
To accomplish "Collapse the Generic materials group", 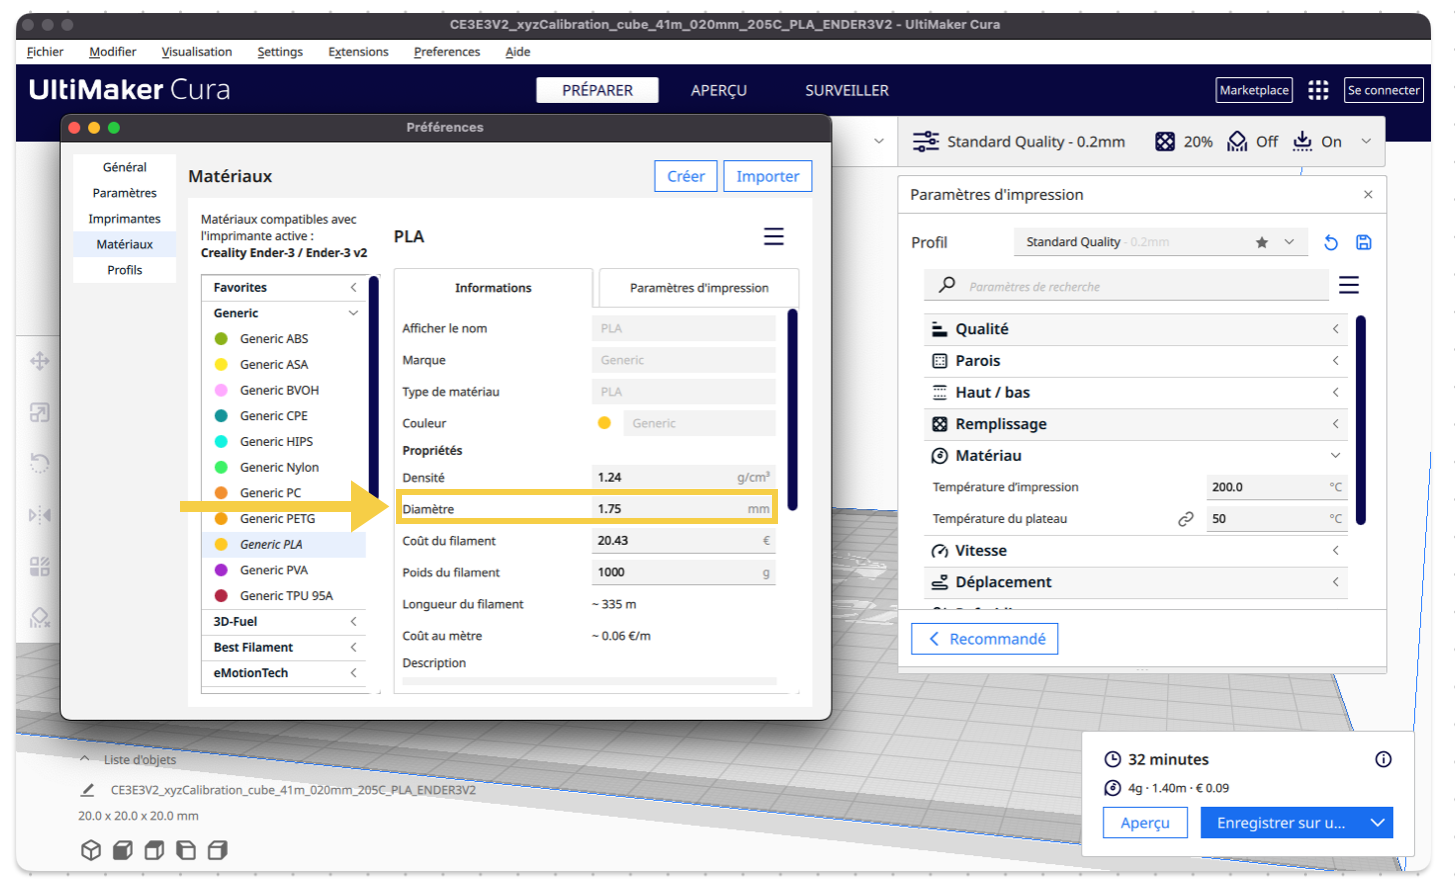I will 353,313.
